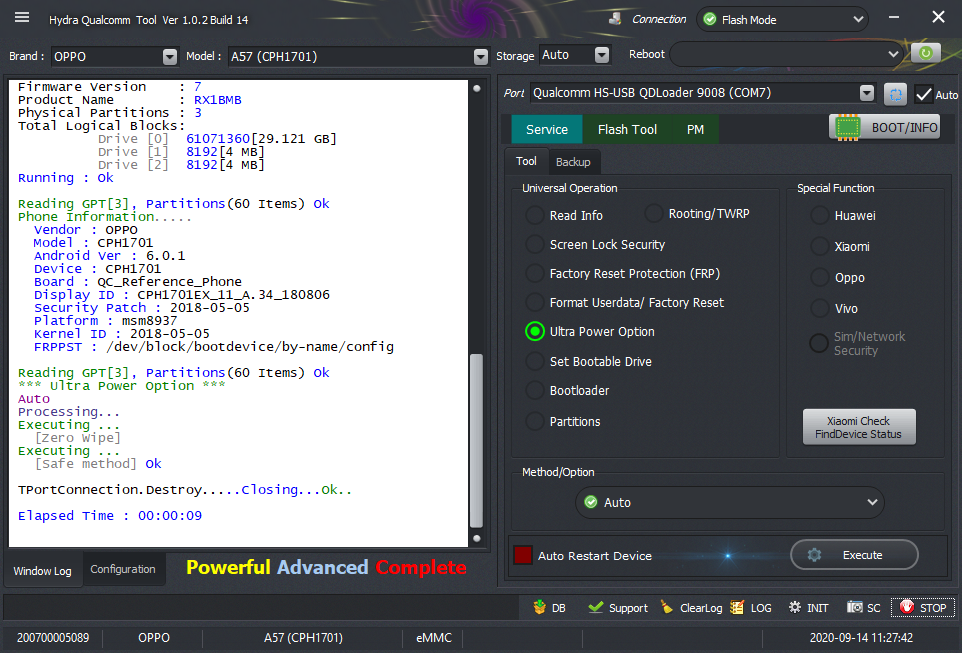Select Screen Lock Security option
This screenshot has width=962, height=653.
[534, 244]
